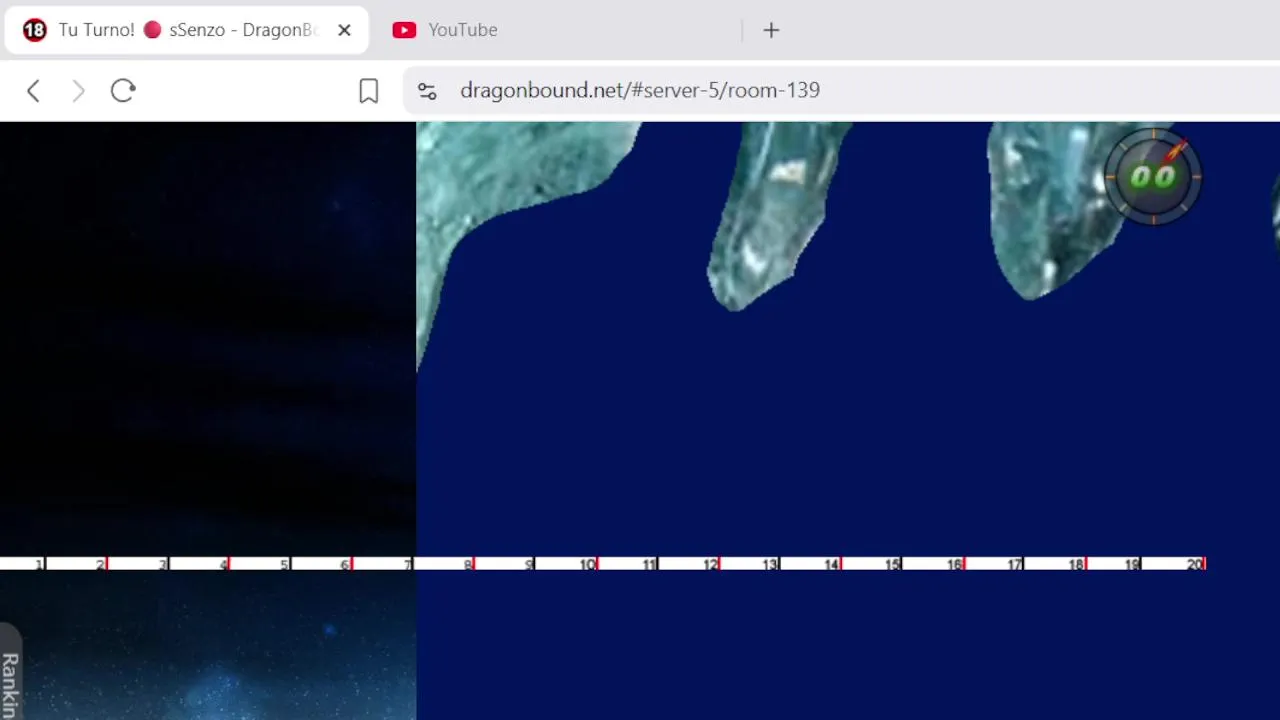Click the DragonBound 18 favicon
This screenshot has width=1280, height=720.
pyautogui.click(x=34, y=30)
